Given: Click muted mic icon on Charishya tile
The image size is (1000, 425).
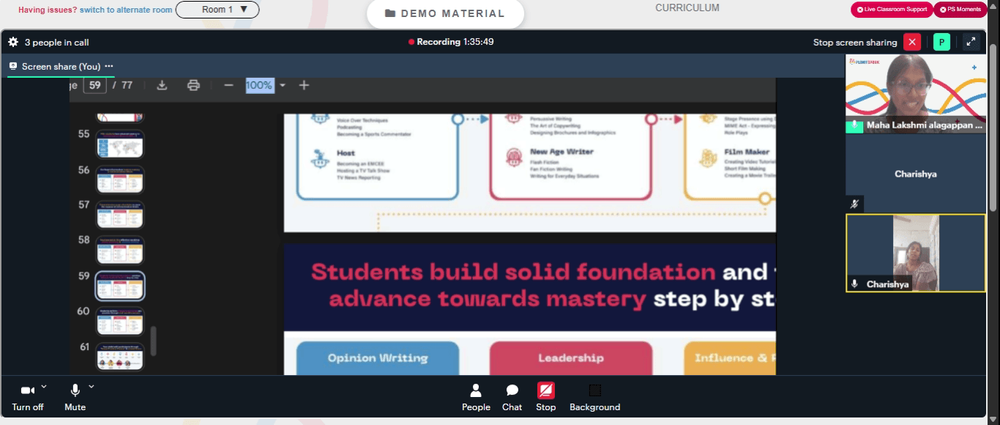Looking at the screenshot, I should 855,204.
